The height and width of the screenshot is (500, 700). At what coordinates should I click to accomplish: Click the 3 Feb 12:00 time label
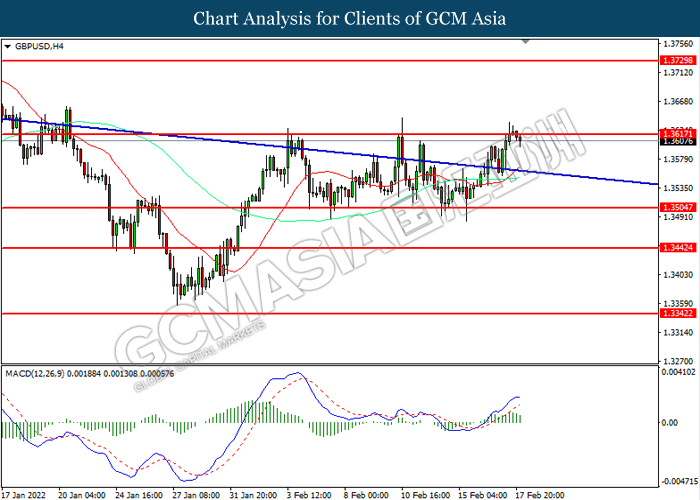(309, 495)
